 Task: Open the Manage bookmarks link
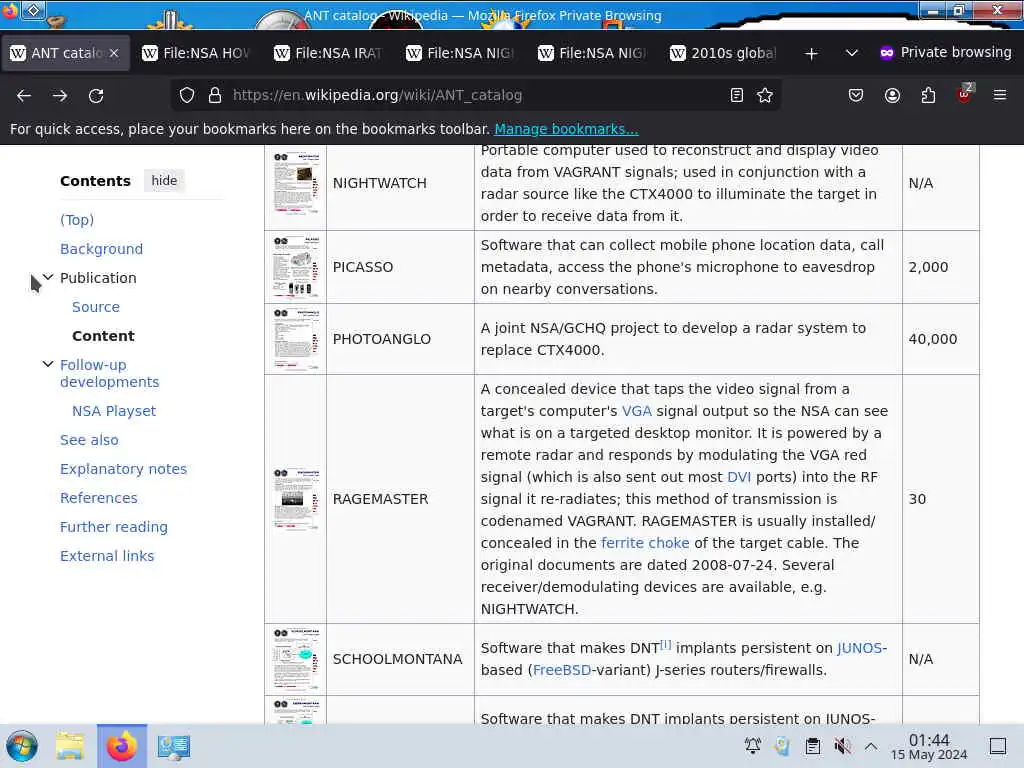click(x=566, y=129)
